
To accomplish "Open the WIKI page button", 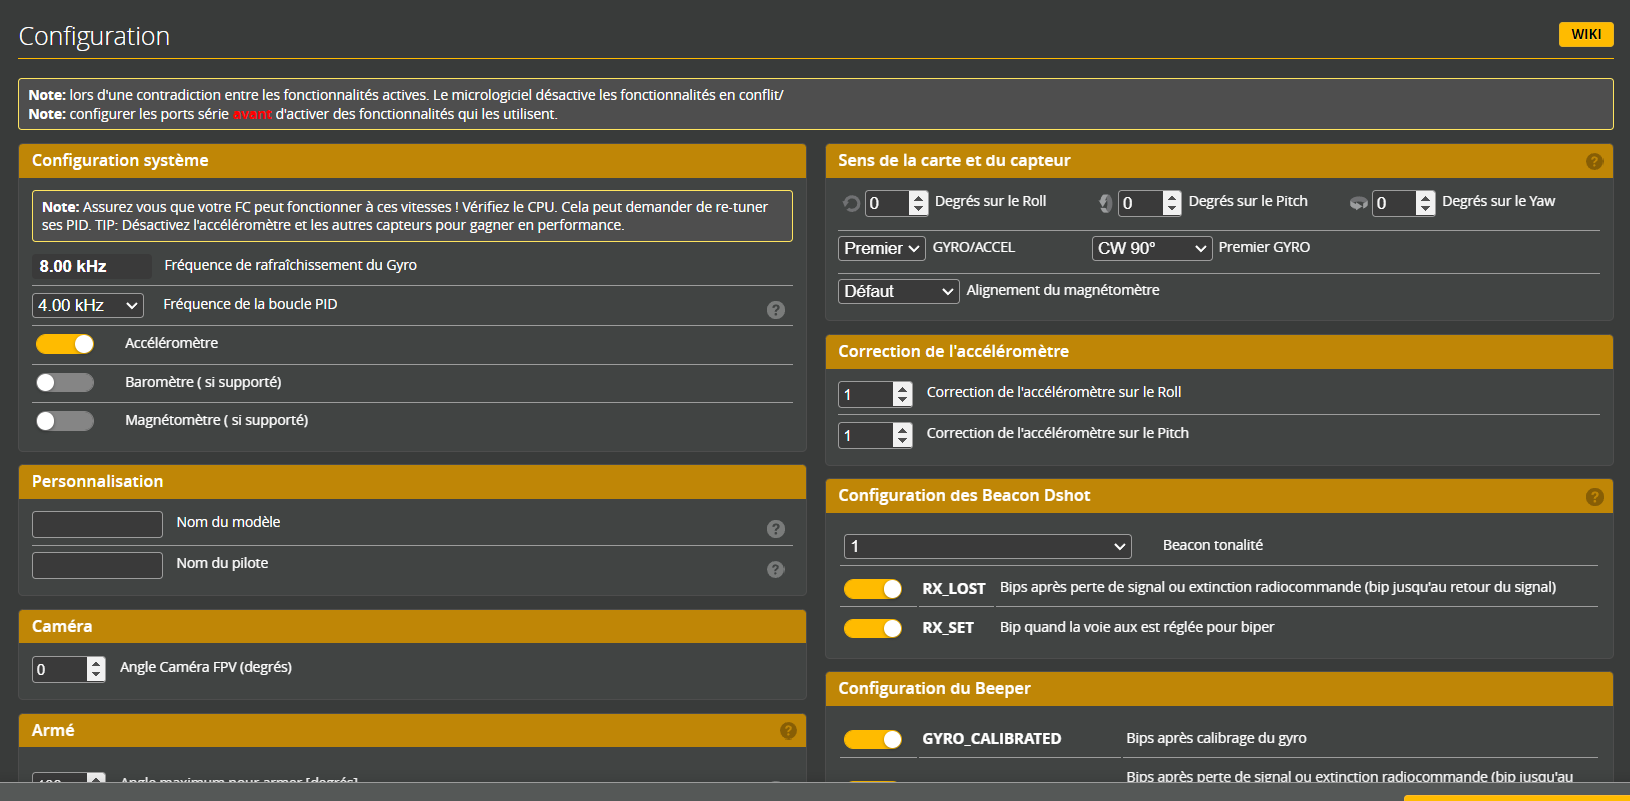I will pos(1585,34).
